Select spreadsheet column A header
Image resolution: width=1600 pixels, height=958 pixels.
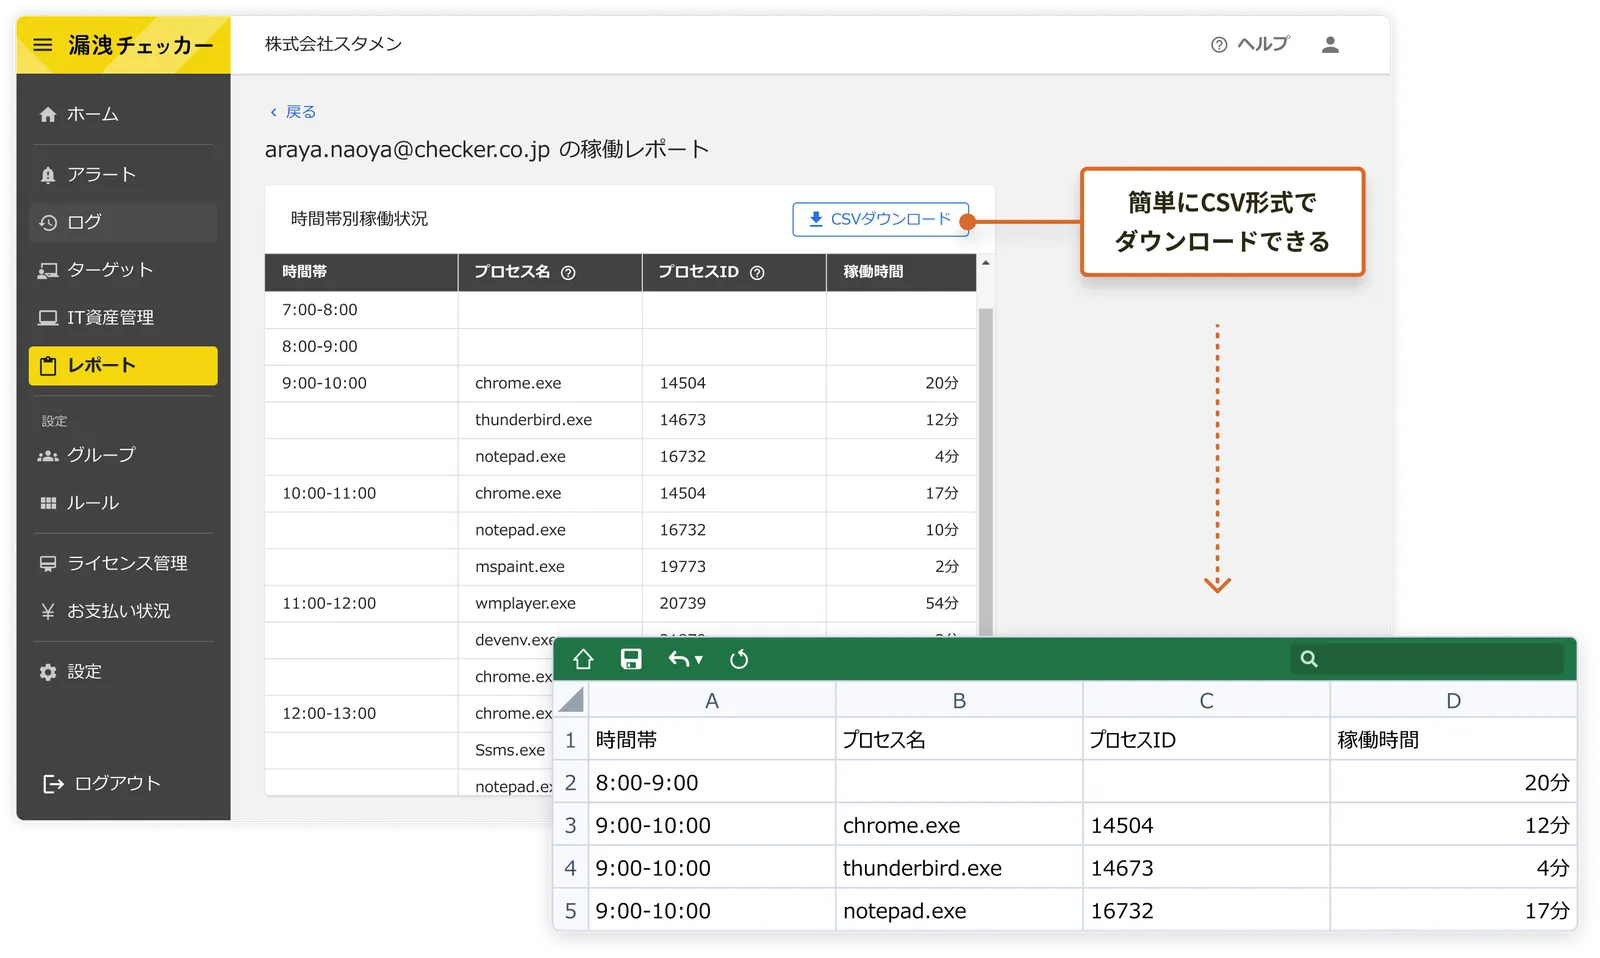tap(712, 701)
